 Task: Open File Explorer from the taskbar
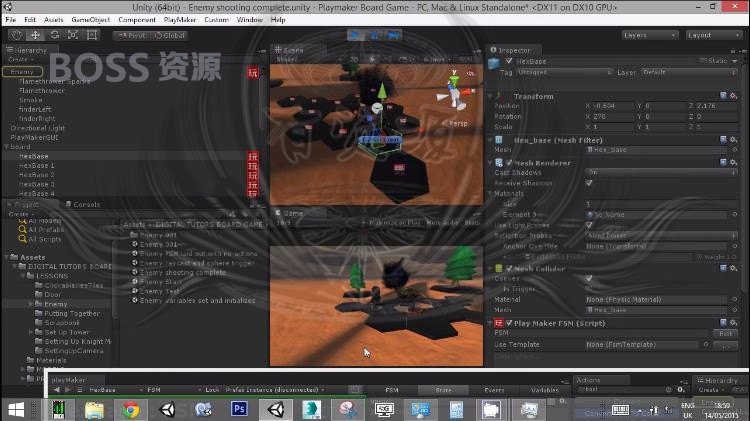pos(94,410)
